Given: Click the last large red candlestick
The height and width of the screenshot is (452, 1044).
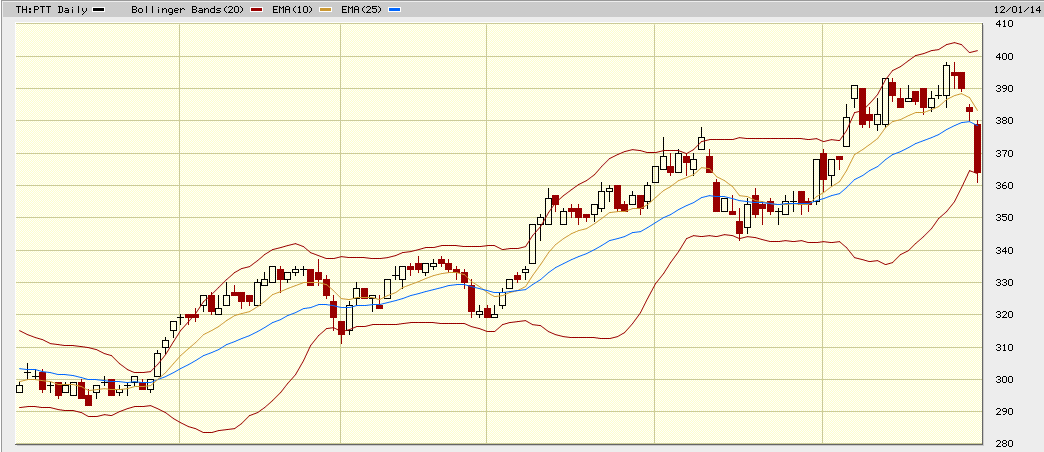Looking at the screenshot, I should click(x=977, y=147).
